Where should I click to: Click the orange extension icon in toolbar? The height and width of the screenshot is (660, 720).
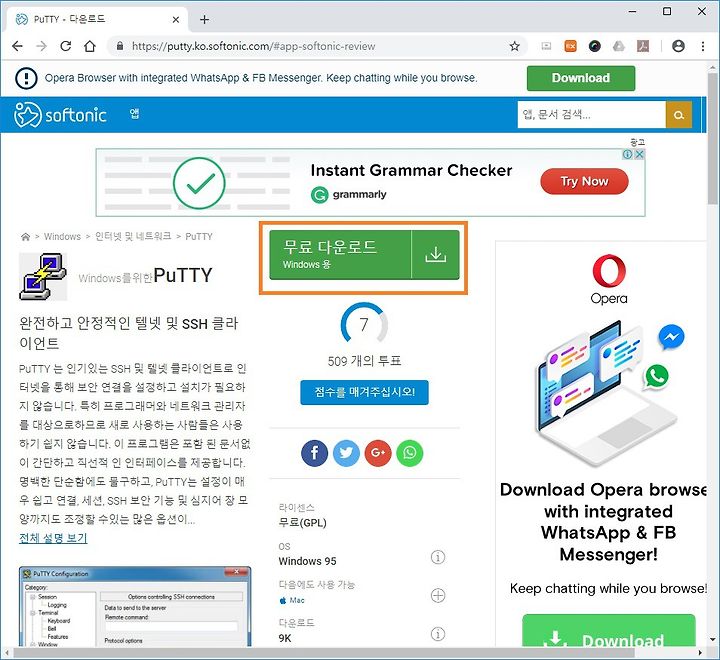[570, 46]
